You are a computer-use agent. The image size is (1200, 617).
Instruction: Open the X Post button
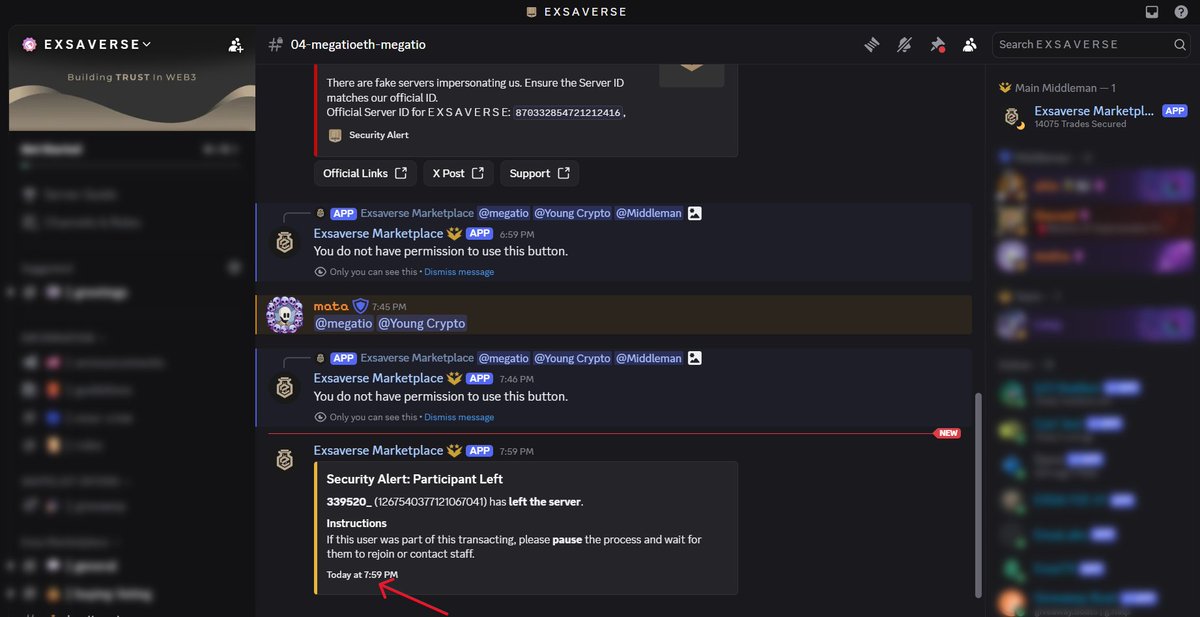(x=458, y=173)
